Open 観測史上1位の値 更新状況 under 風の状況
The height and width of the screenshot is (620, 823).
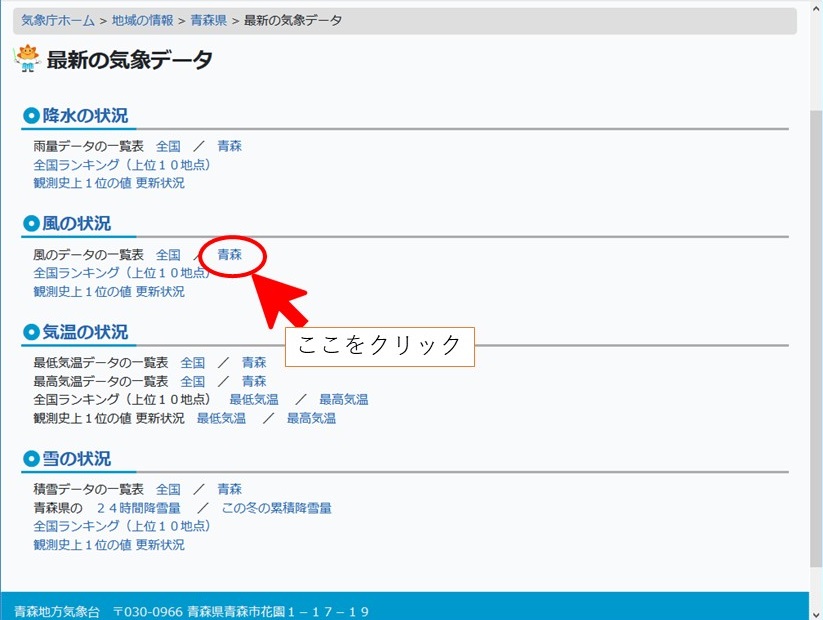coord(109,291)
